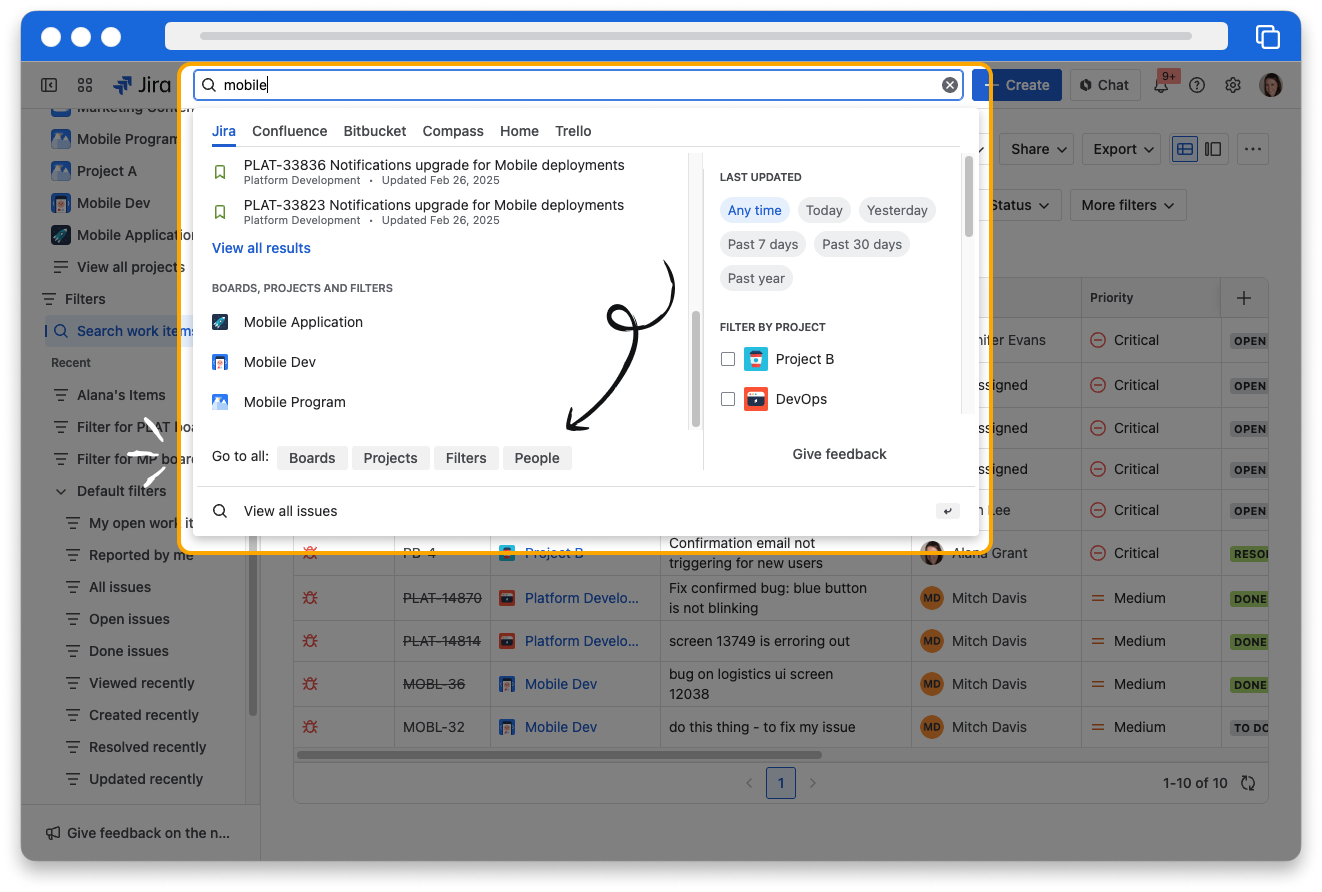Click the bookmark icon for PLAT-33823
Viewport: 1322px width, 892px height.
click(220, 212)
